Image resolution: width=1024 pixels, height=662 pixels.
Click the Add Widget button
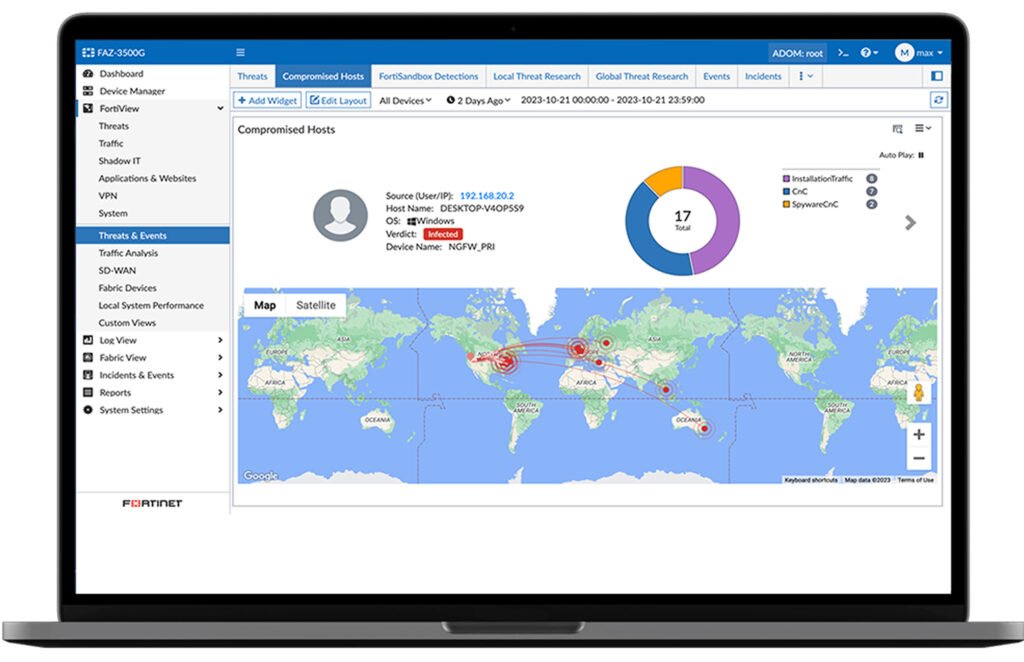click(x=267, y=100)
